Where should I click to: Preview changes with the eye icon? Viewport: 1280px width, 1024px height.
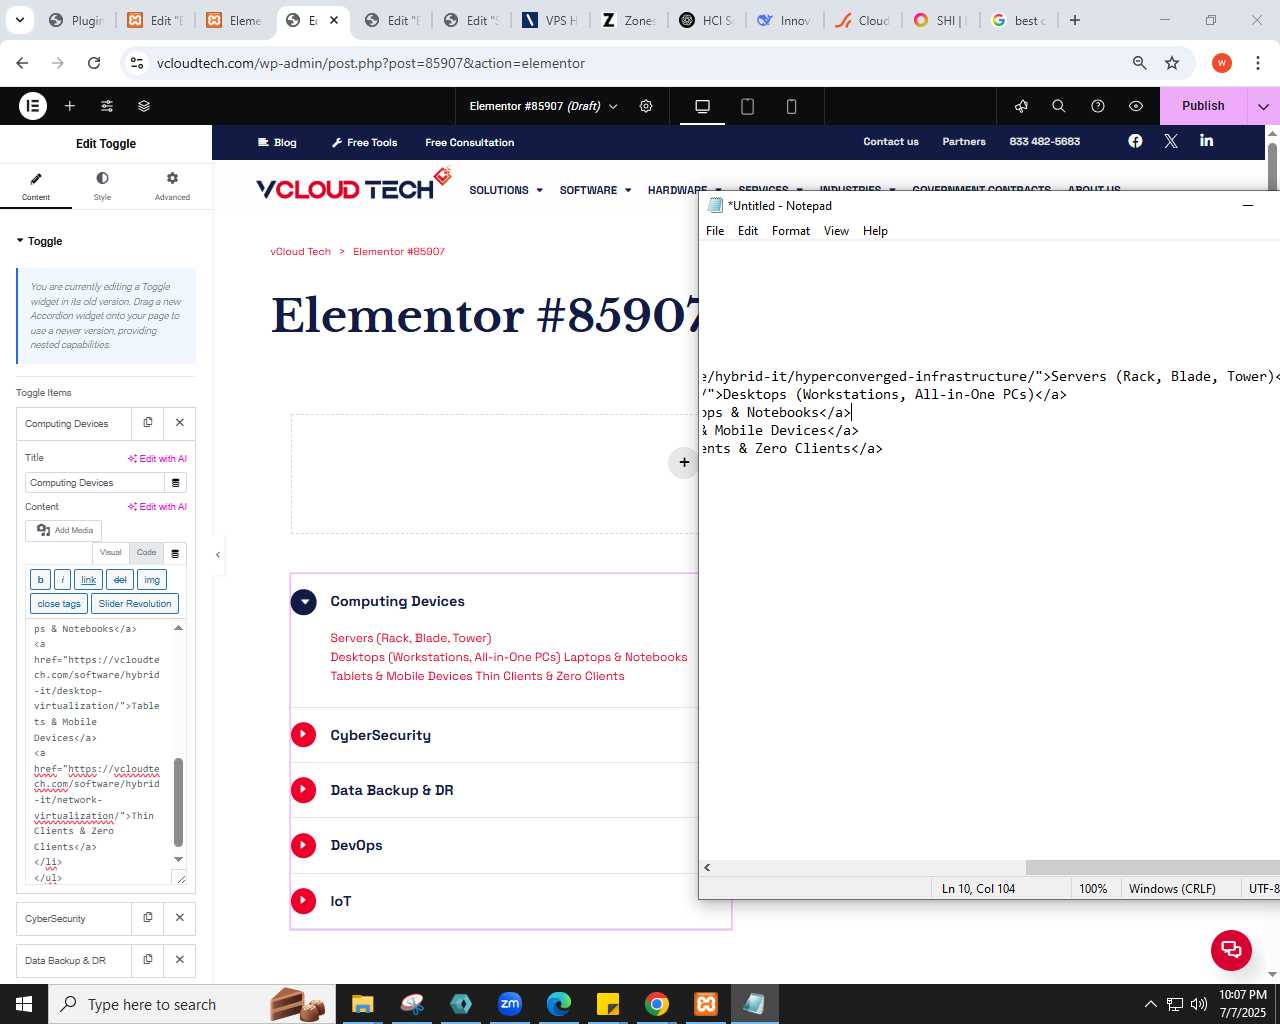1136,106
